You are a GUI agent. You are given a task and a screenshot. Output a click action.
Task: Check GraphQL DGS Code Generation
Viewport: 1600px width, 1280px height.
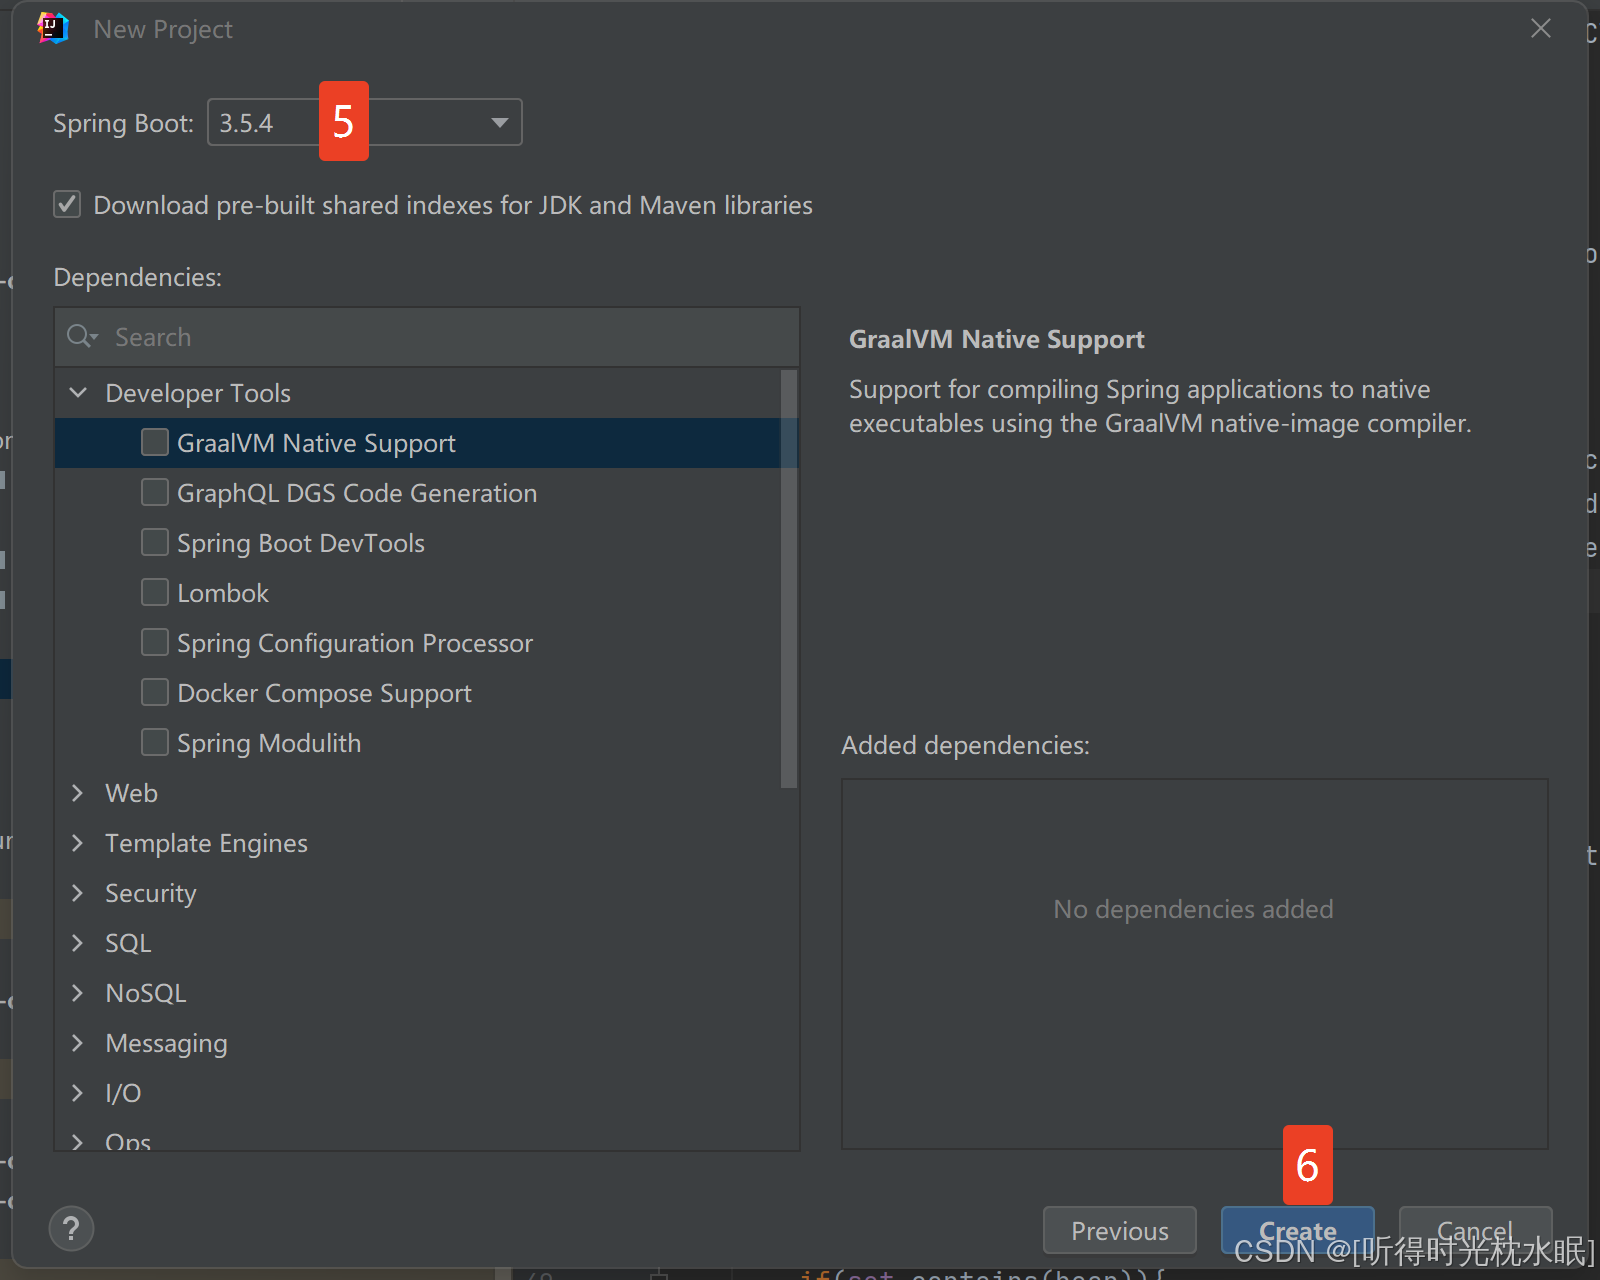(155, 492)
